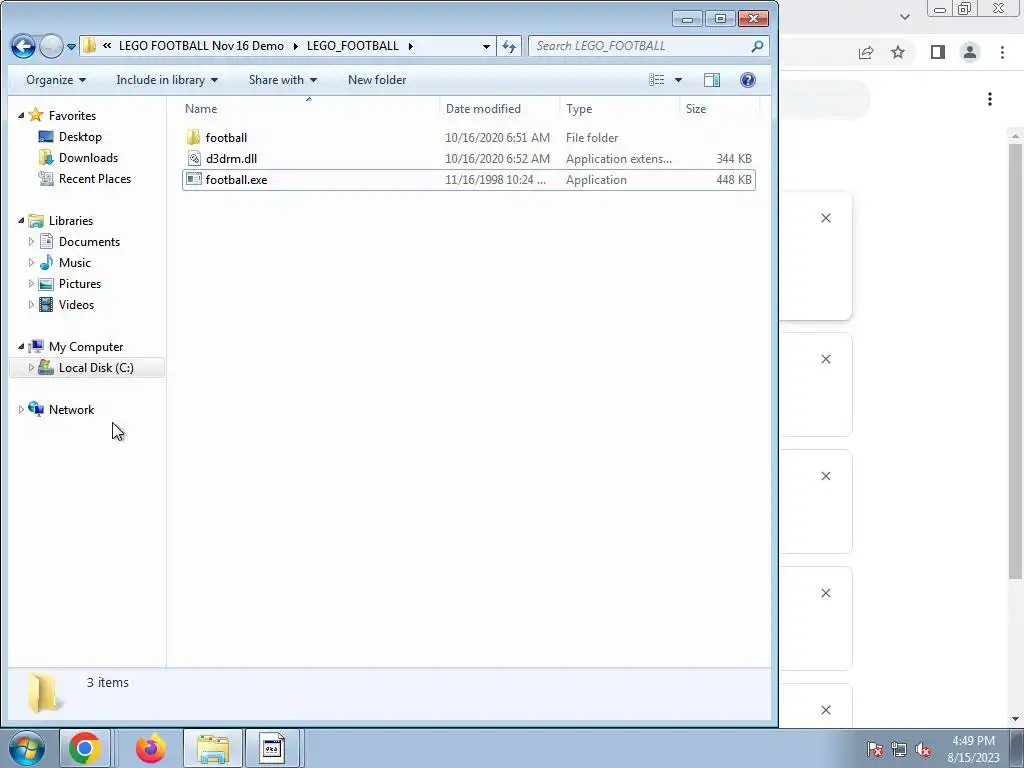Click Windows Explorer taskbar button
This screenshot has width=1024, height=768.
point(213,748)
